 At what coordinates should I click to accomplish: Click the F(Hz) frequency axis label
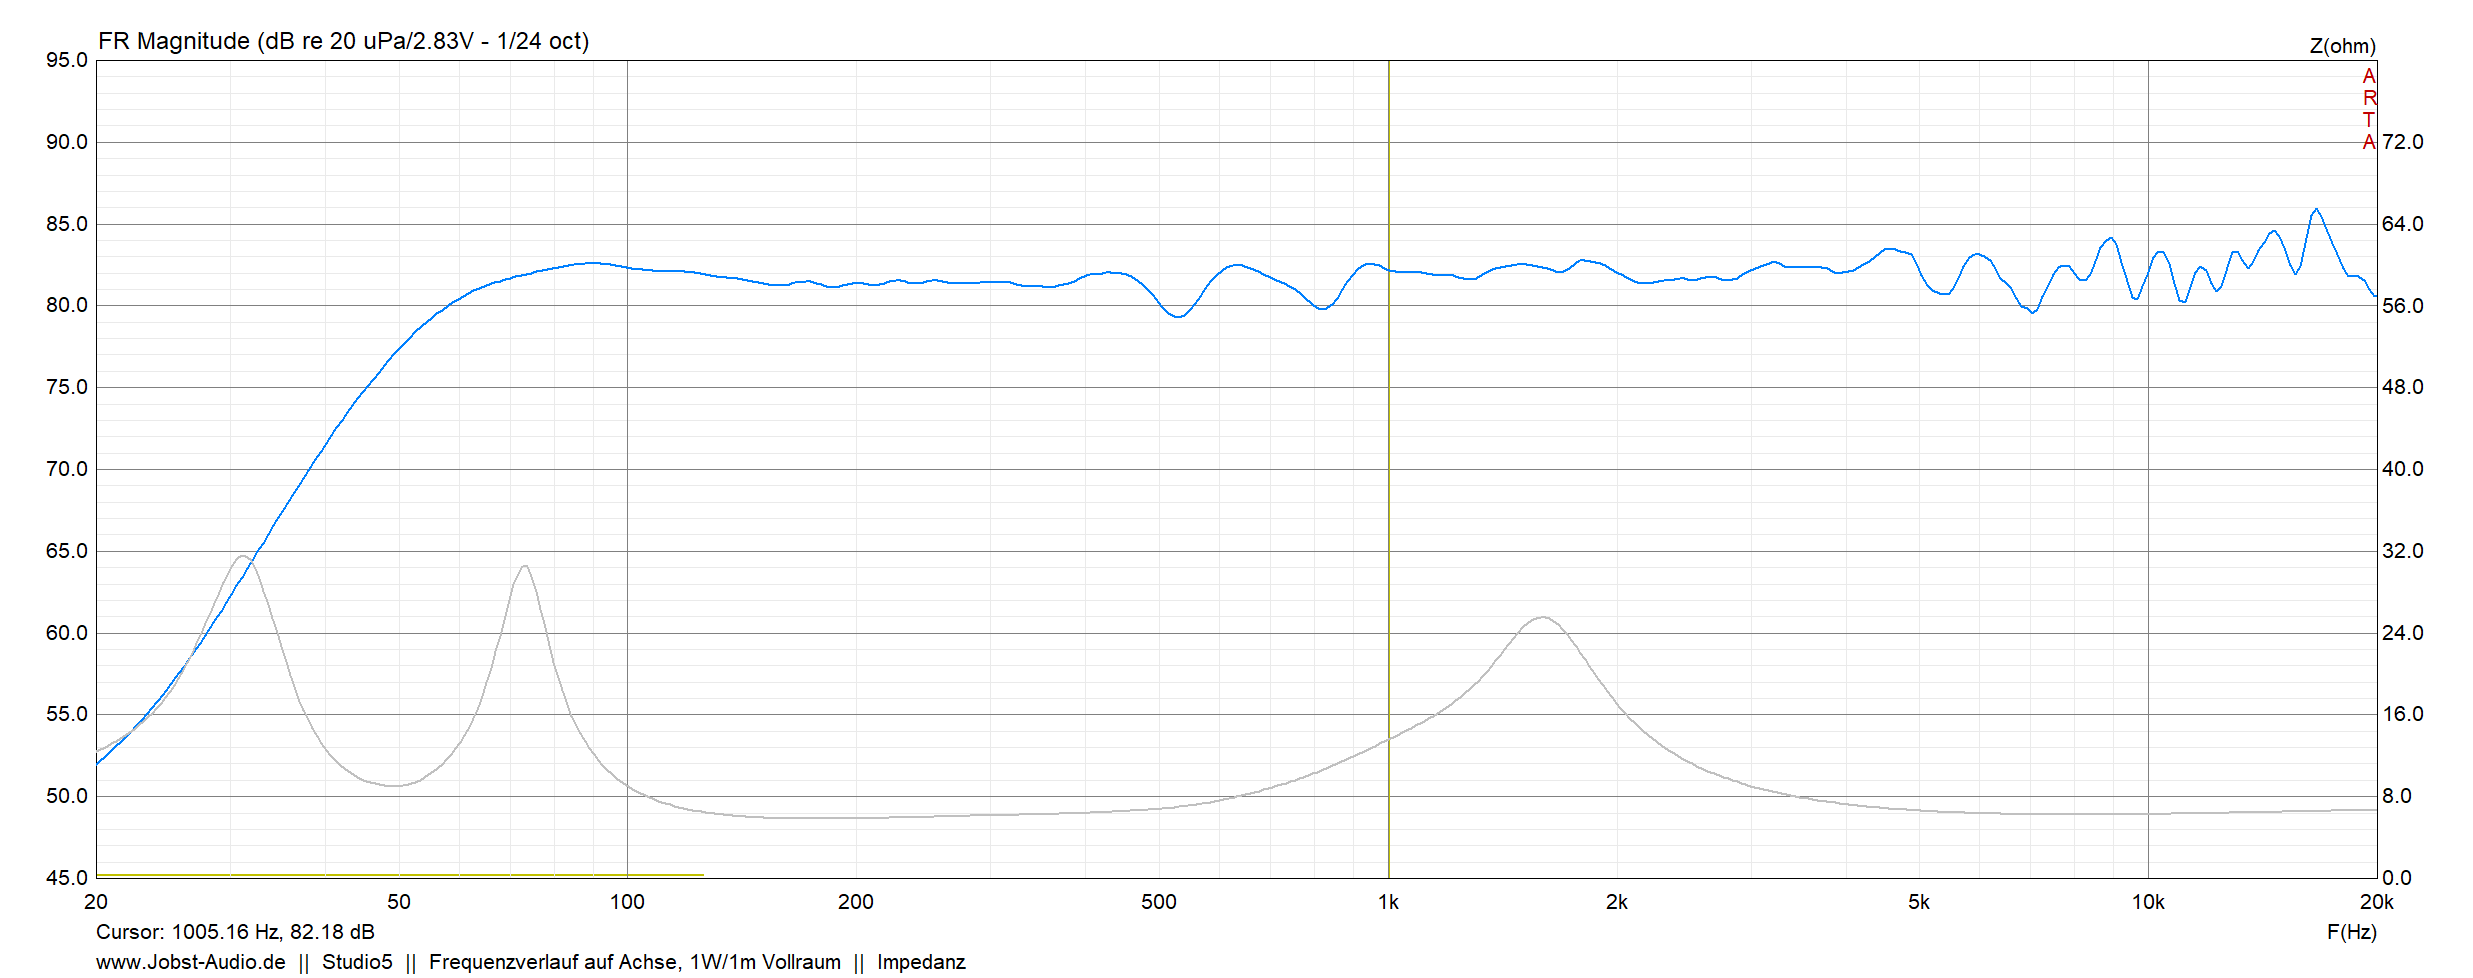(x=2351, y=932)
